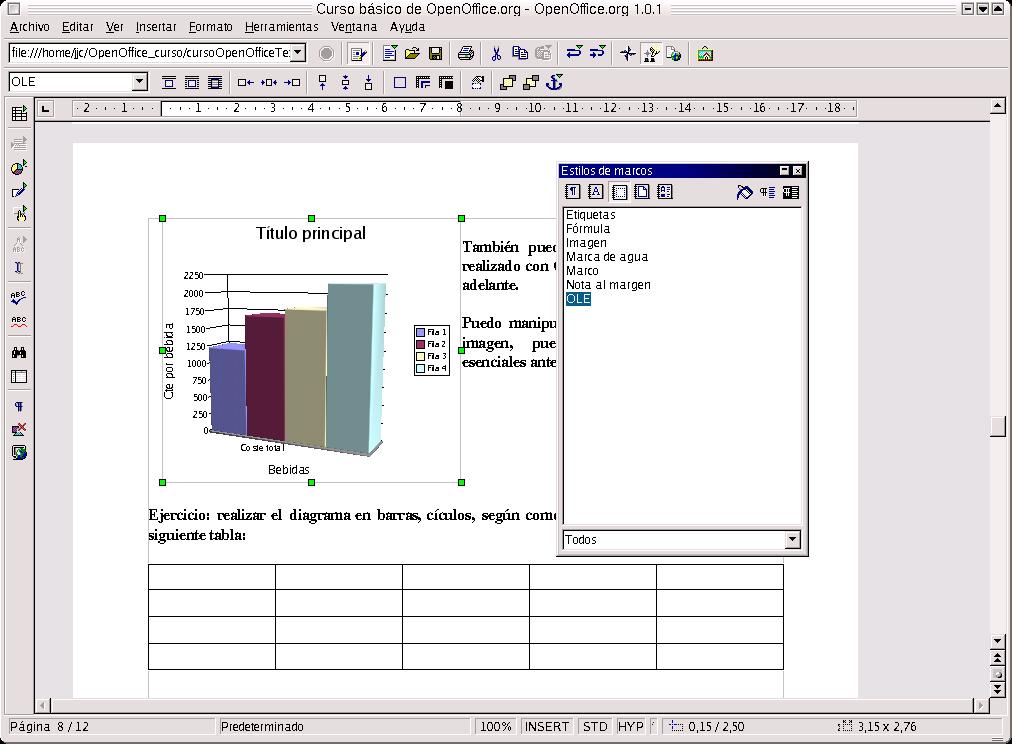The image size is (1012, 744).
Task: Toggle HYP hyperlink mode in status bar
Action: (x=630, y=727)
